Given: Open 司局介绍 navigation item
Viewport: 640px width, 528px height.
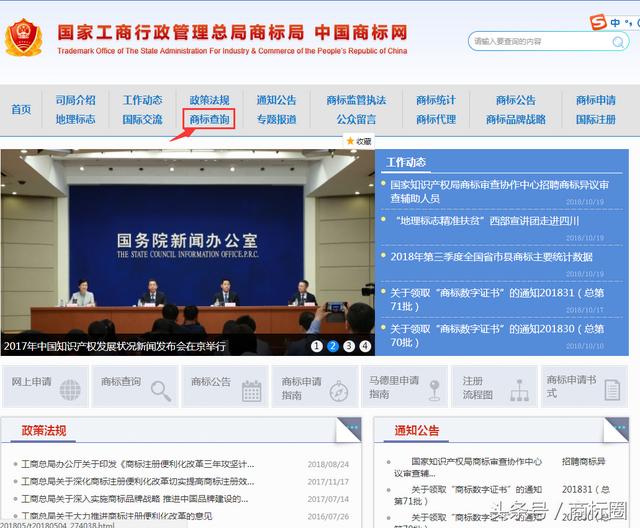Looking at the screenshot, I should pyautogui.click(x=76, y=100).
